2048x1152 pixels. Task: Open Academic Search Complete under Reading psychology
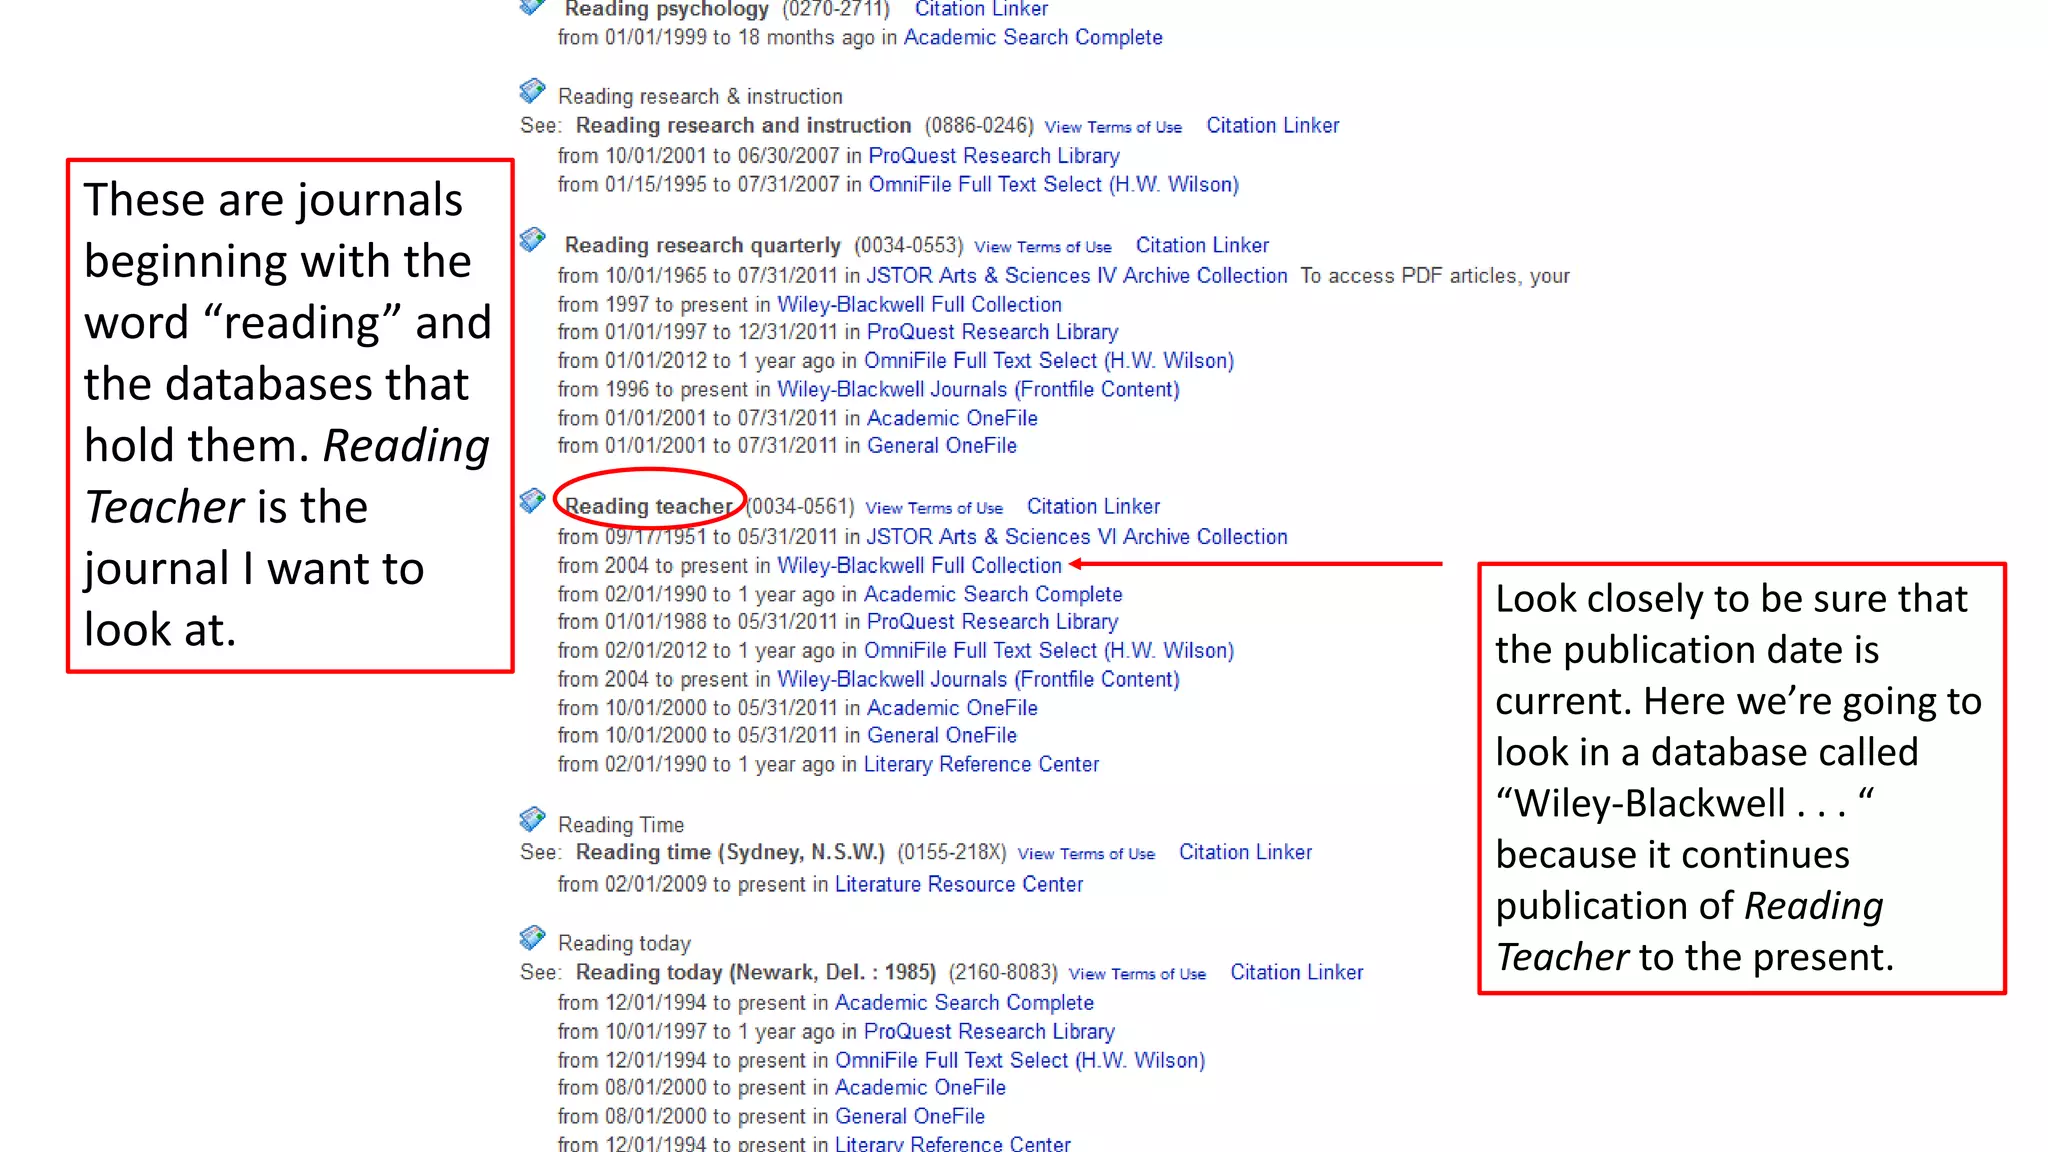coord(1033,38)
